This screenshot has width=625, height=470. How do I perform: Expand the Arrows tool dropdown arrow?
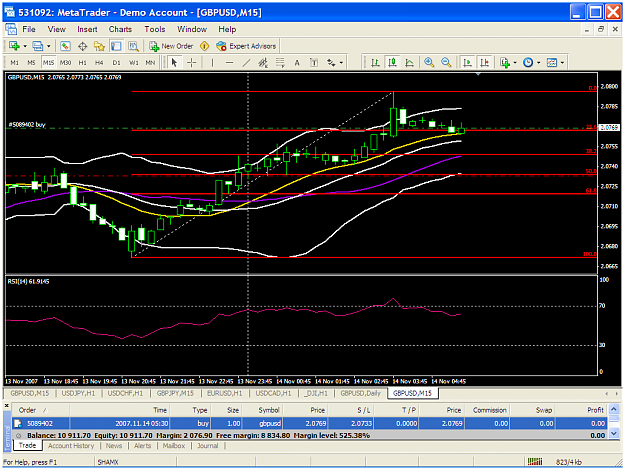click(341, 63)
